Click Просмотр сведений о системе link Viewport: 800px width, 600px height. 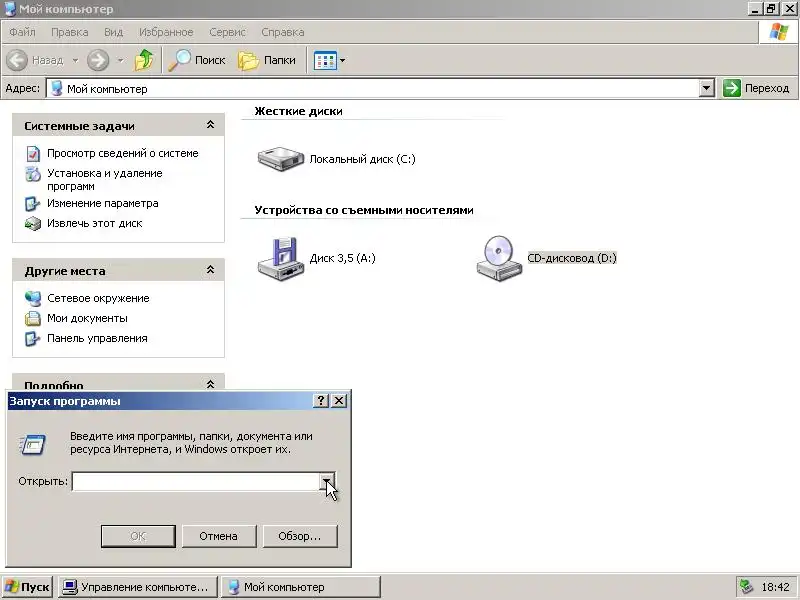(x=123, y=153)
